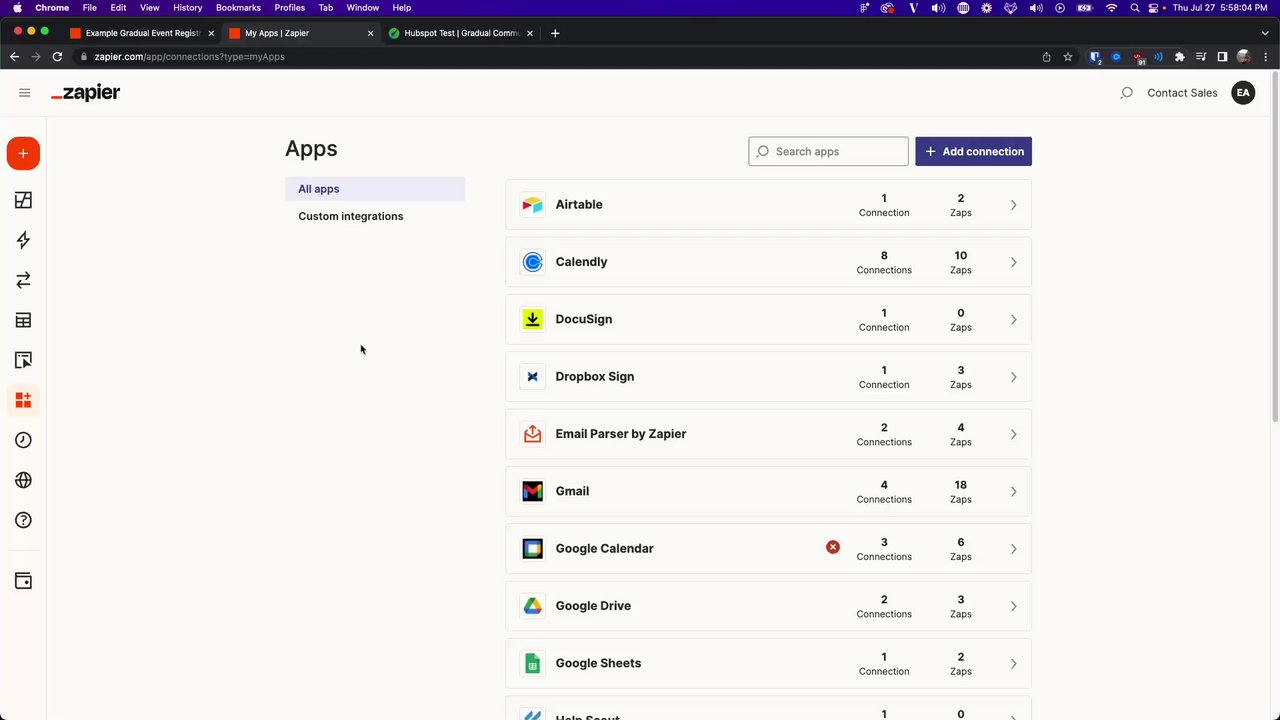This screenshot has height=720, width=1280.
Task: Open Transfers via the two-arrows sidebar icon
Action: pos(23,280)
